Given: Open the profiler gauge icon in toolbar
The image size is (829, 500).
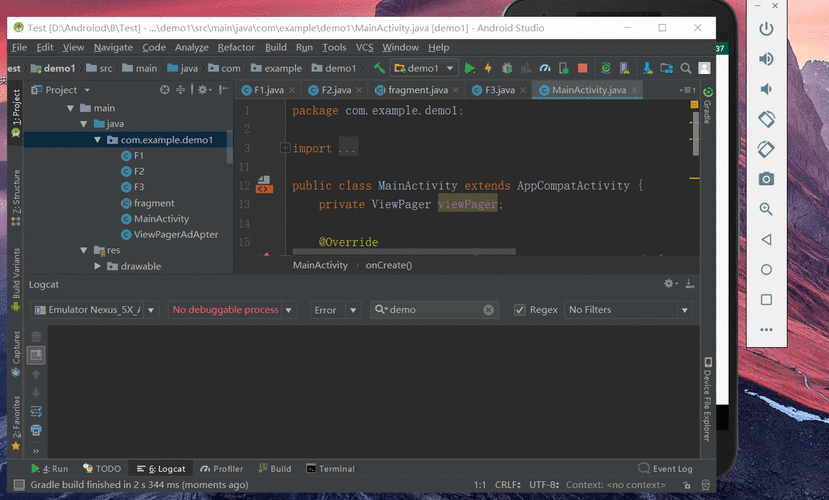Looking at the screenshot, I should [x=545, y=68].
